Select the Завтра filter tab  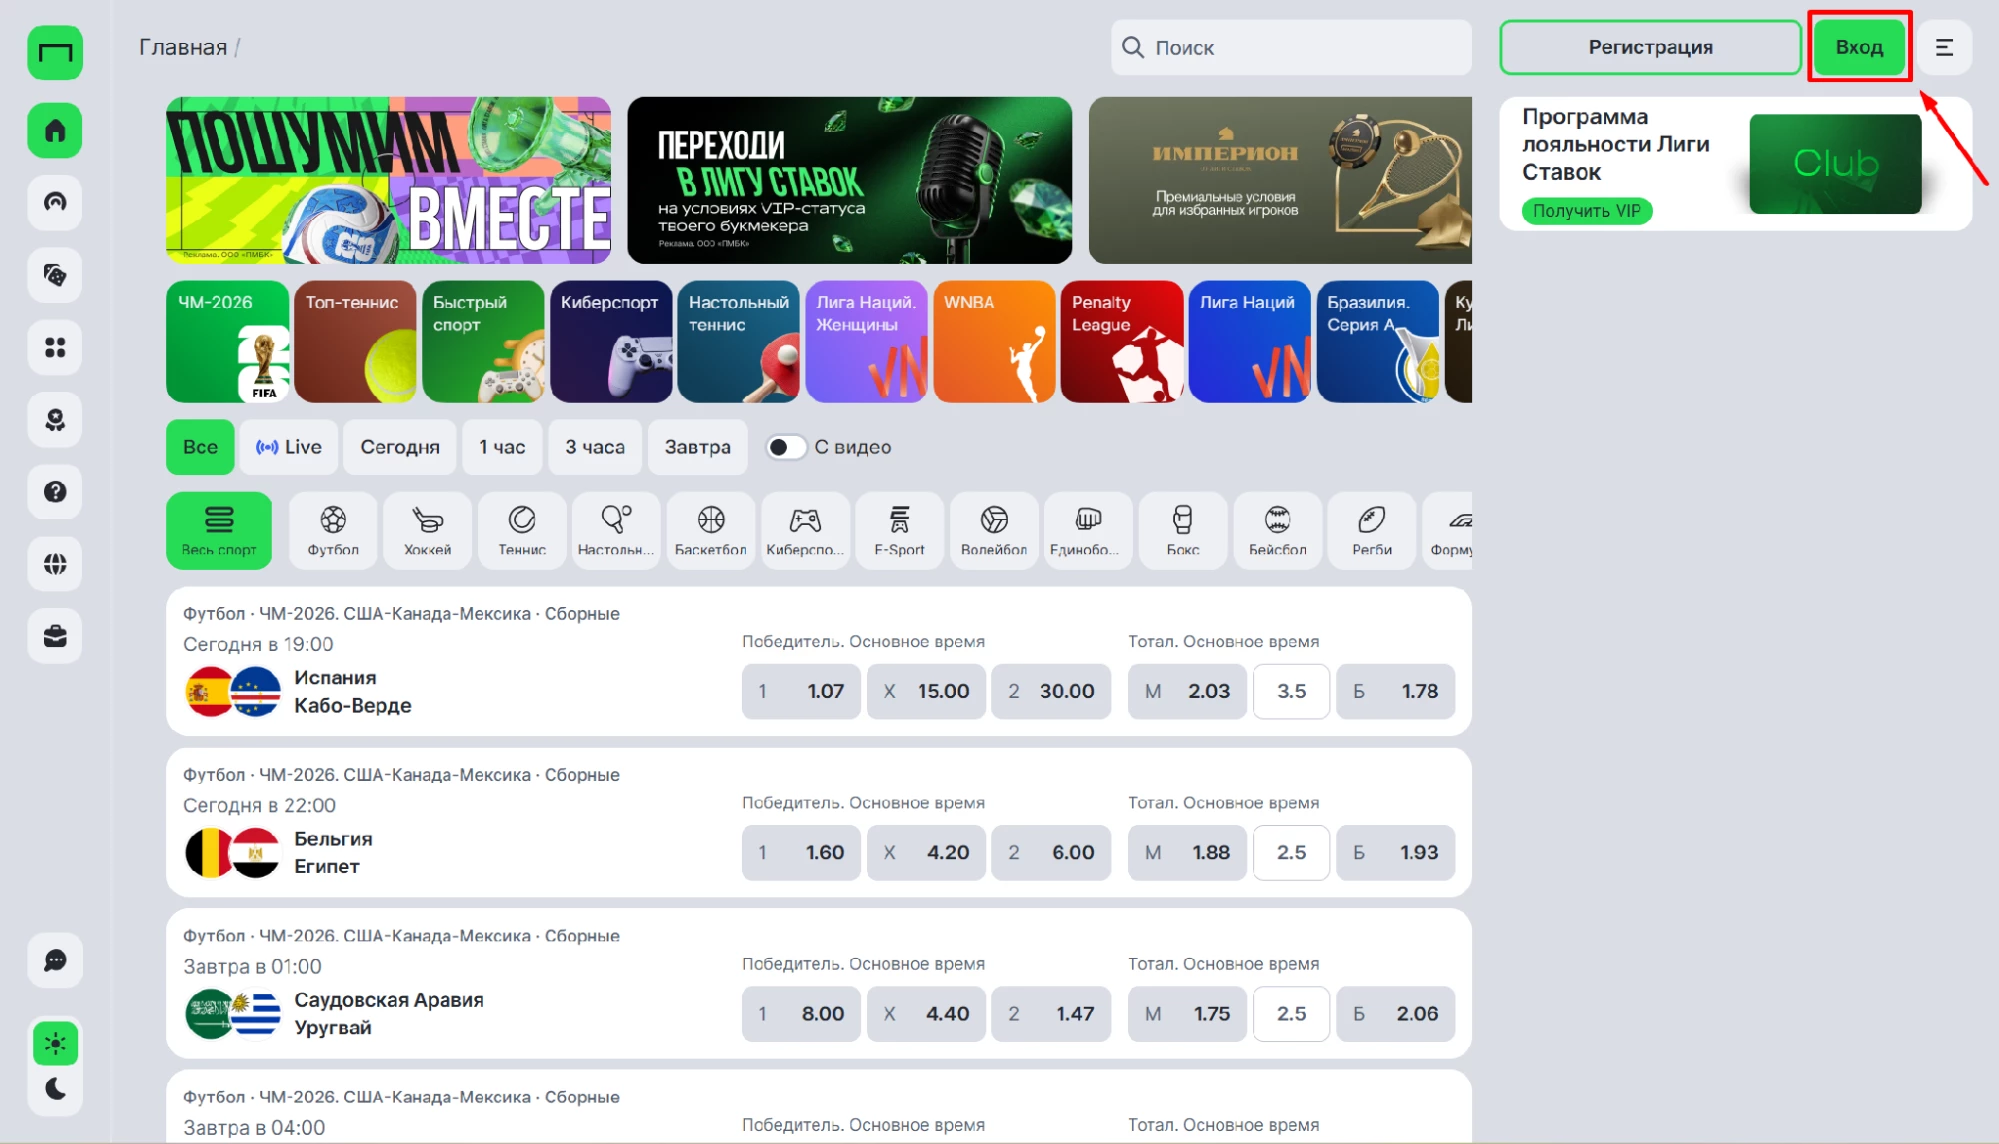[x=698, y=447]
